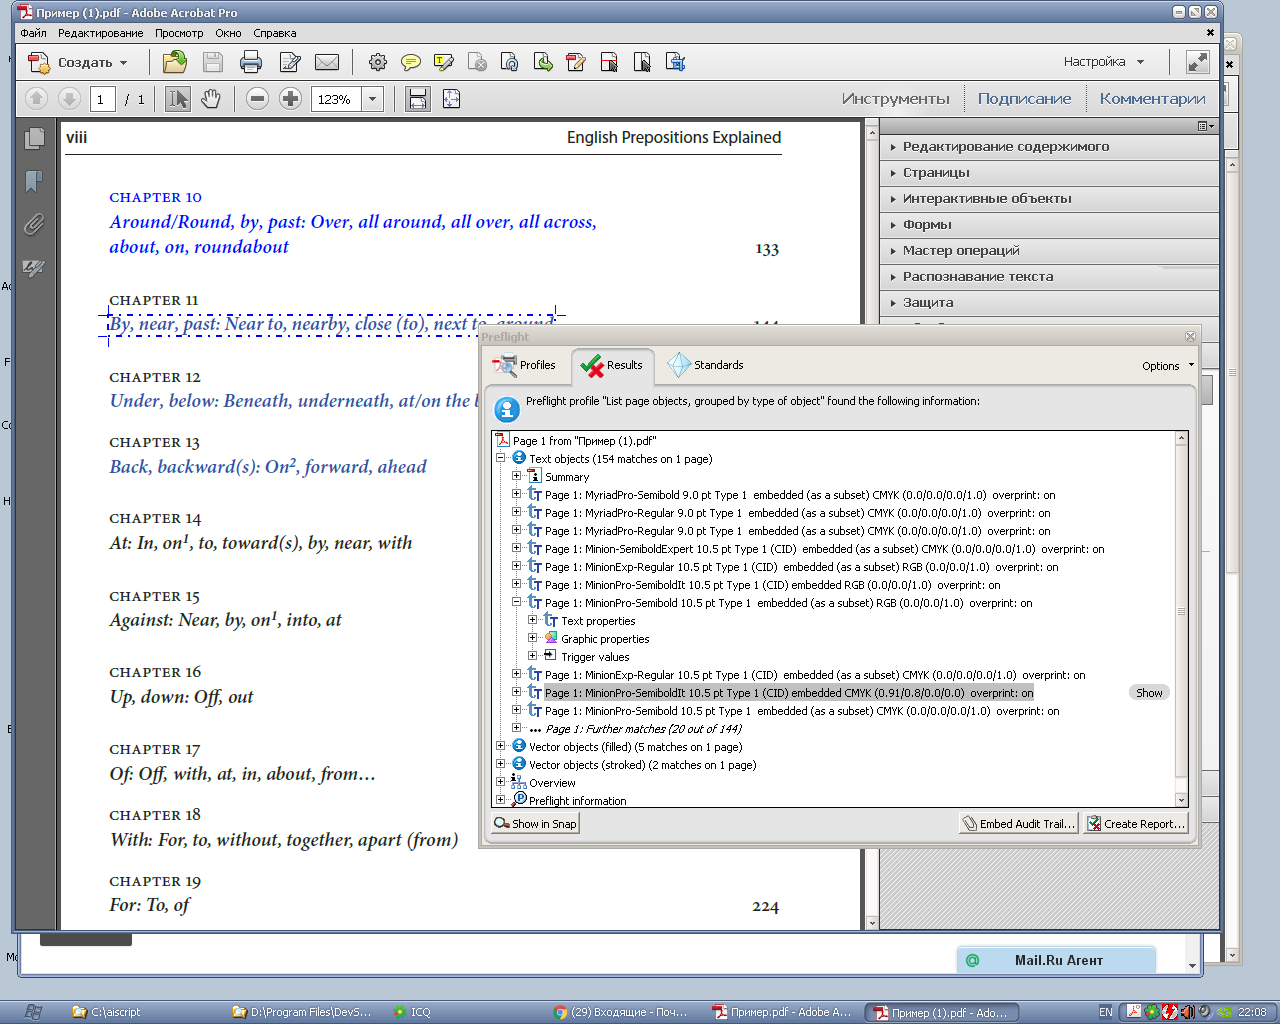
Task: Expand the Preflight information node
Action: tap(501, 800)
